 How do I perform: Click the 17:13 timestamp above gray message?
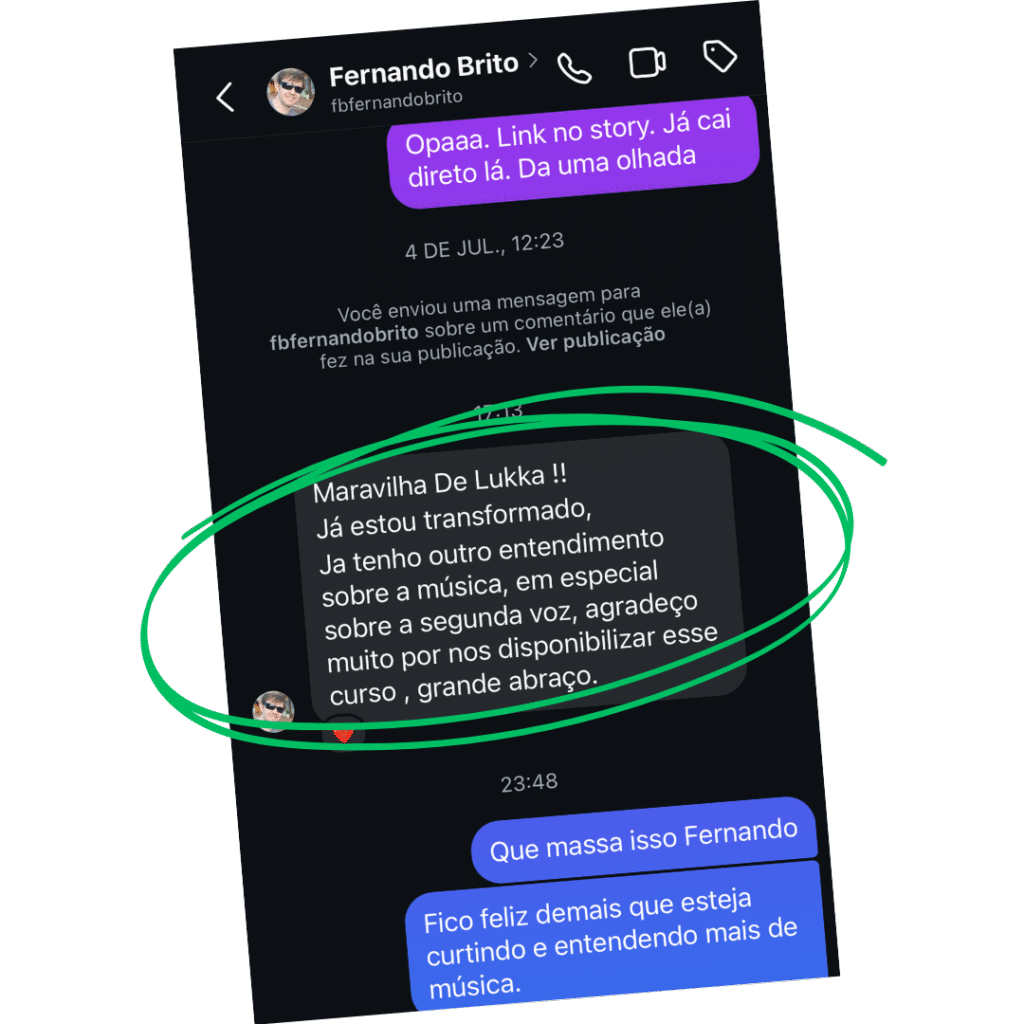tap(498, 413)
